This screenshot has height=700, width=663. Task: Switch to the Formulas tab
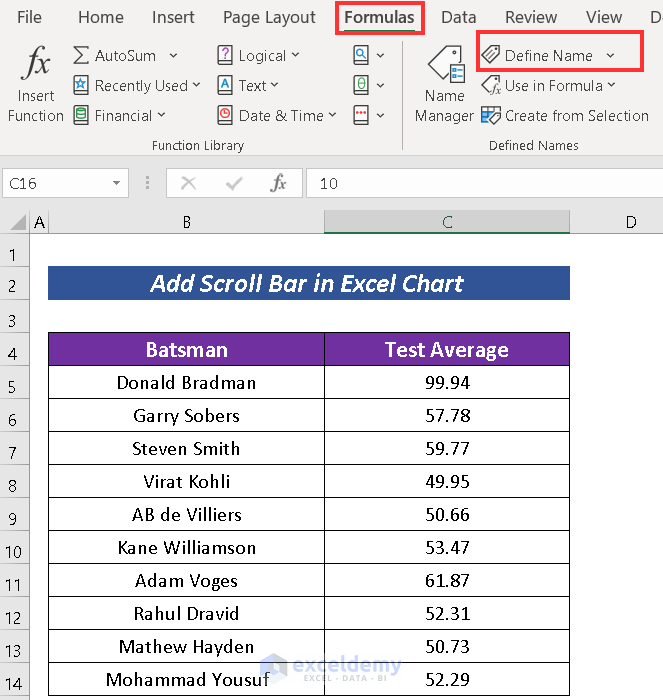point(379,17)
